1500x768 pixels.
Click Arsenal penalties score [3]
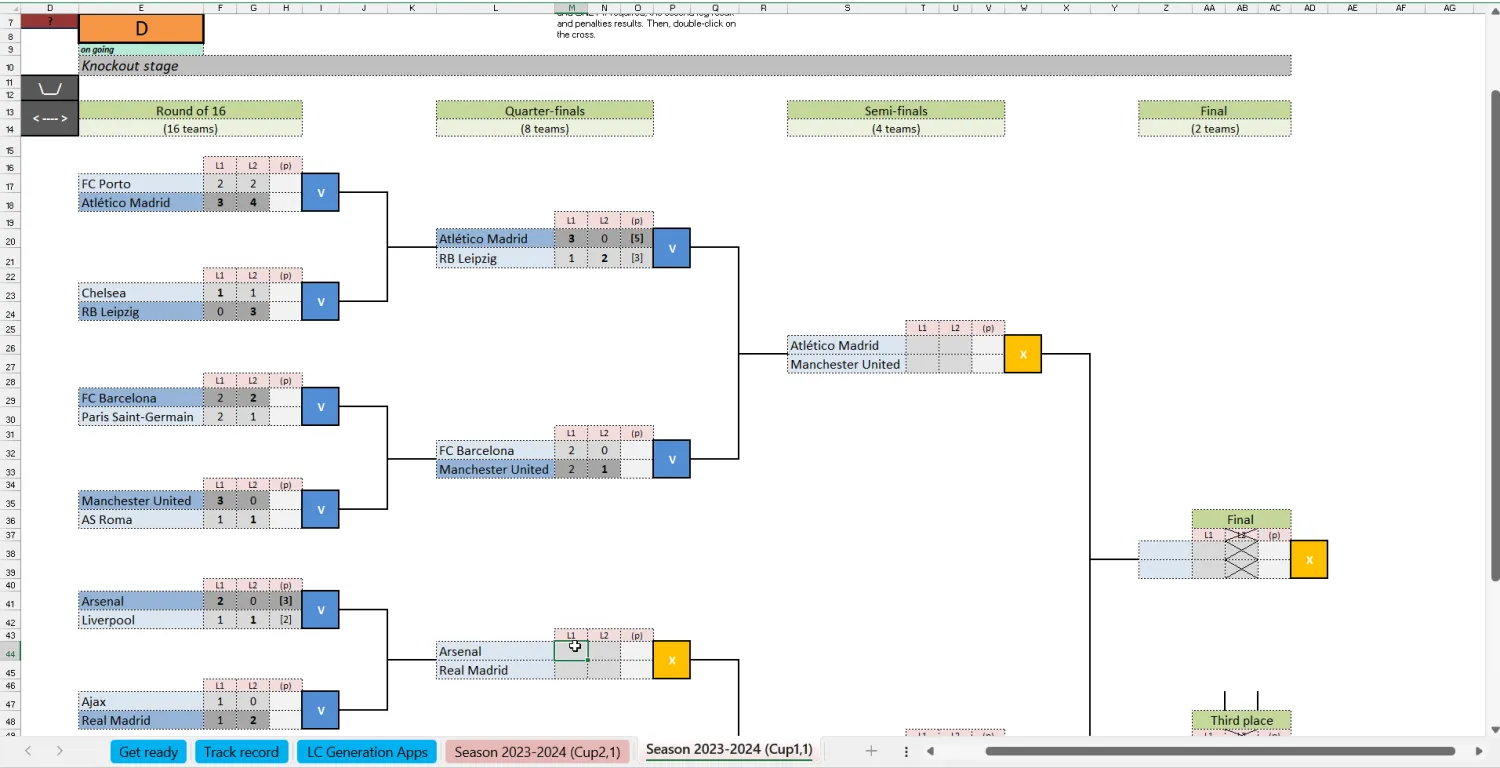(x=285, y=600)
